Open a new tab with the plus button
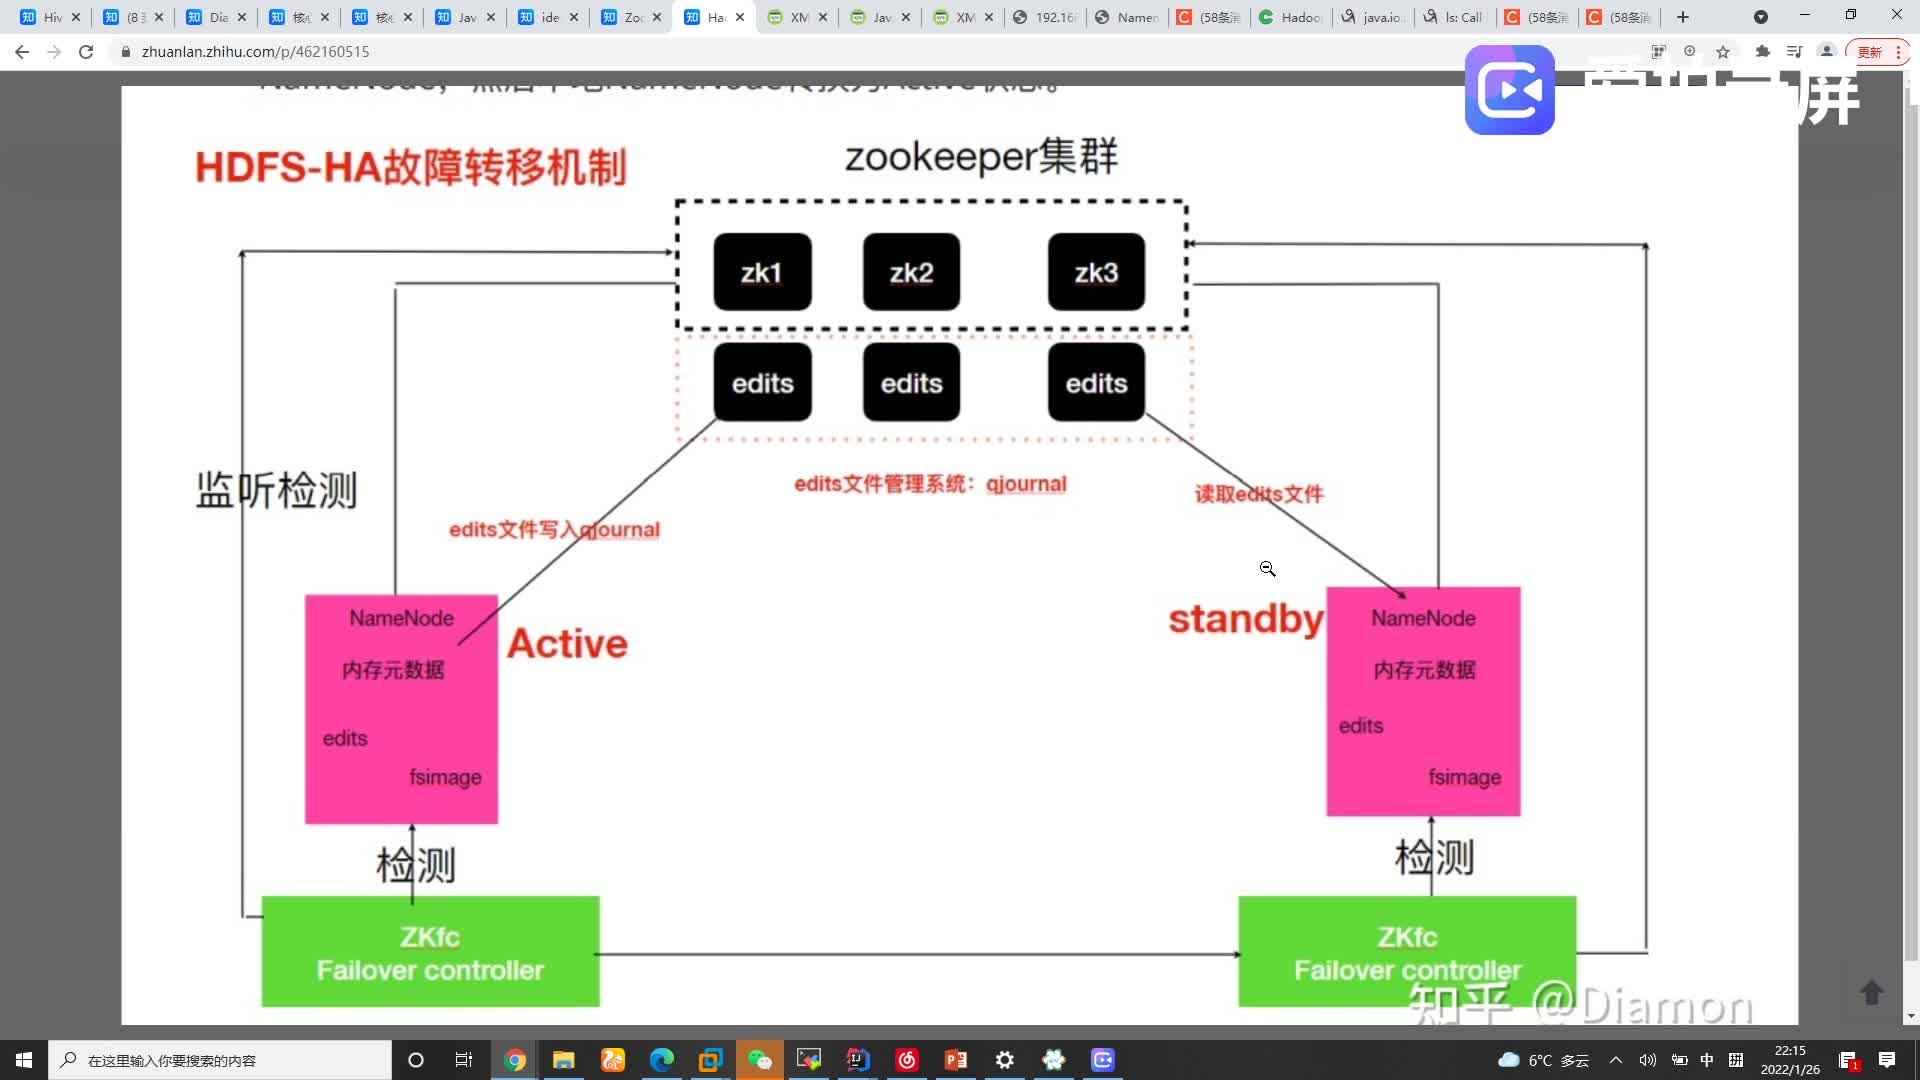The image size is (1920, 1080). tap(1683, 17)
